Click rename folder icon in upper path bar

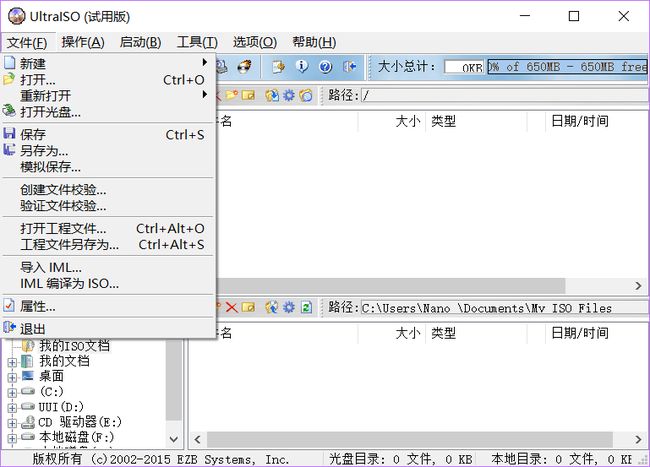(248, 95)
